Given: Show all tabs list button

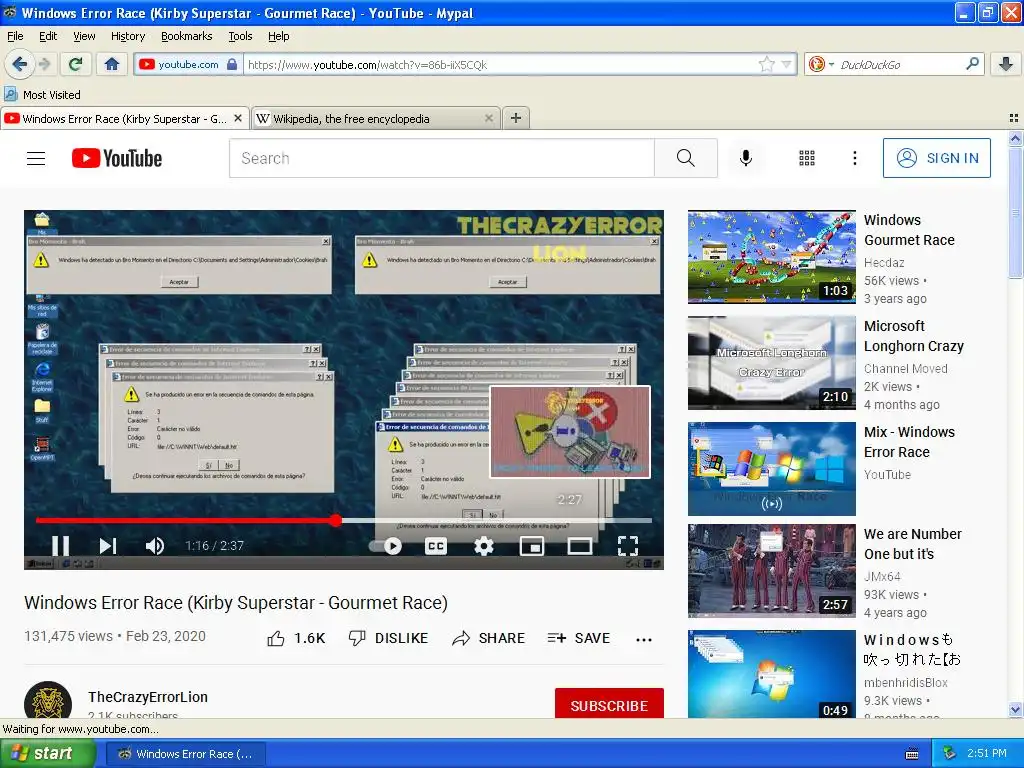Looking at the screenshot, I should [1014, 118].
